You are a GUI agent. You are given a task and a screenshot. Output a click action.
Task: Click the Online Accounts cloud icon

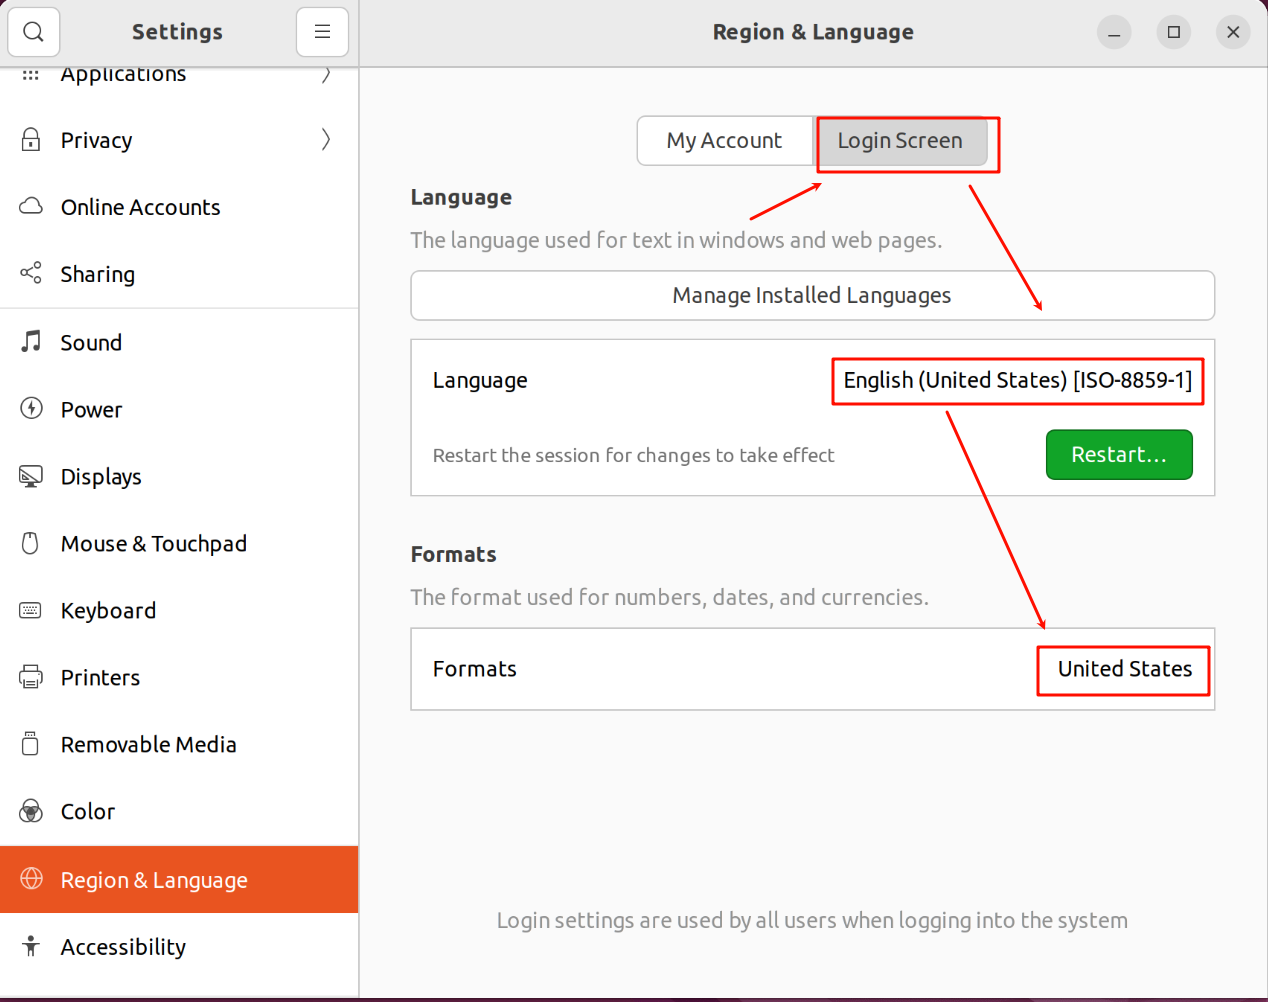coord(31,206)
